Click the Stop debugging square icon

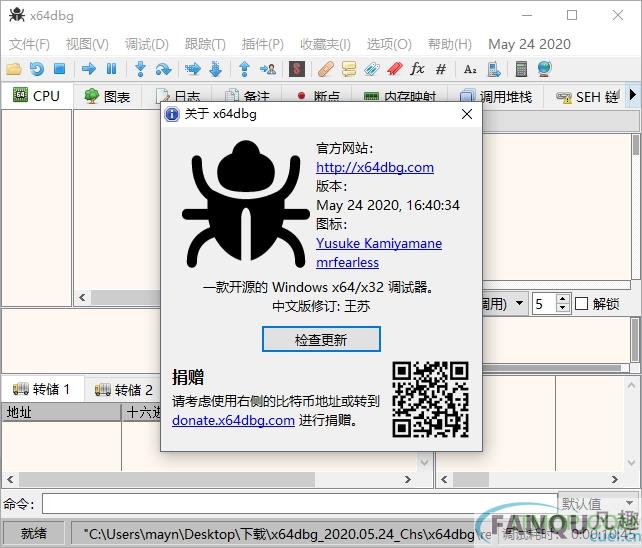(x=60, y=69)
